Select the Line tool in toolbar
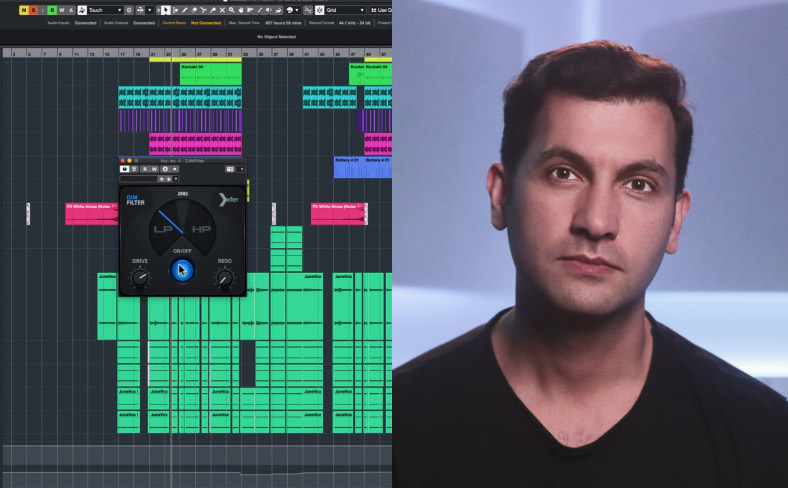The width and height of the screenshot is (788, 488). 260,10
